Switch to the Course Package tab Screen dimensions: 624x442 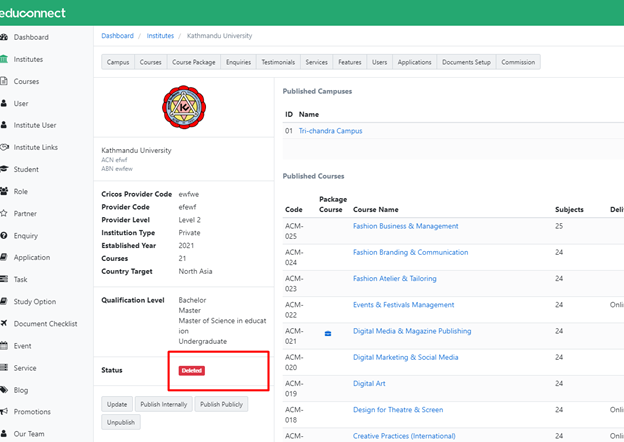(x=194, y=62)
